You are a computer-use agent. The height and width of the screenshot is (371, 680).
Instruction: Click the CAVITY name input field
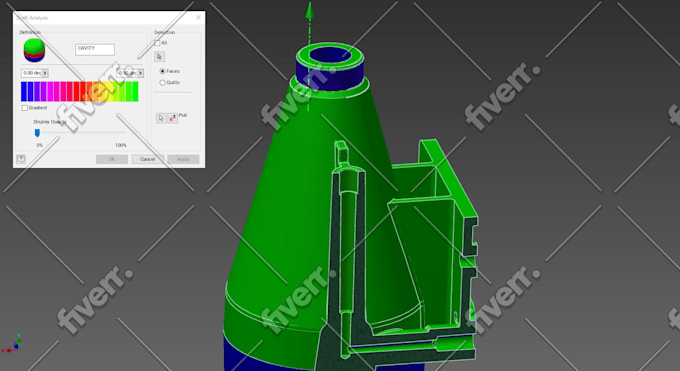point(95,49)
